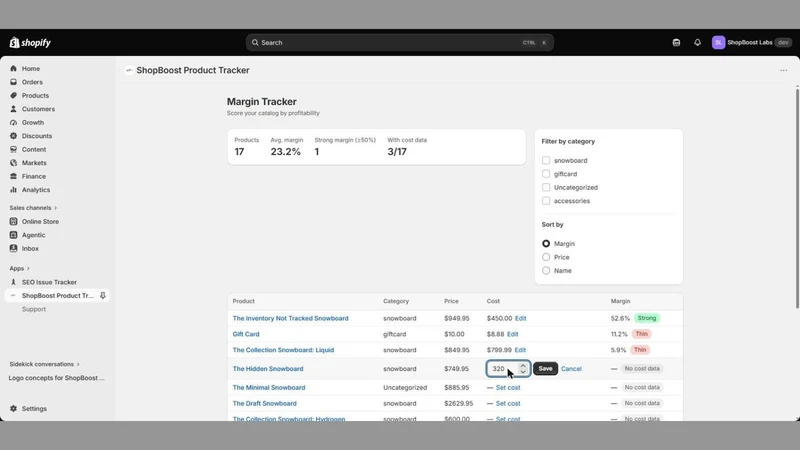Open The Minimal Snowboard product link

tap(269, 388)
